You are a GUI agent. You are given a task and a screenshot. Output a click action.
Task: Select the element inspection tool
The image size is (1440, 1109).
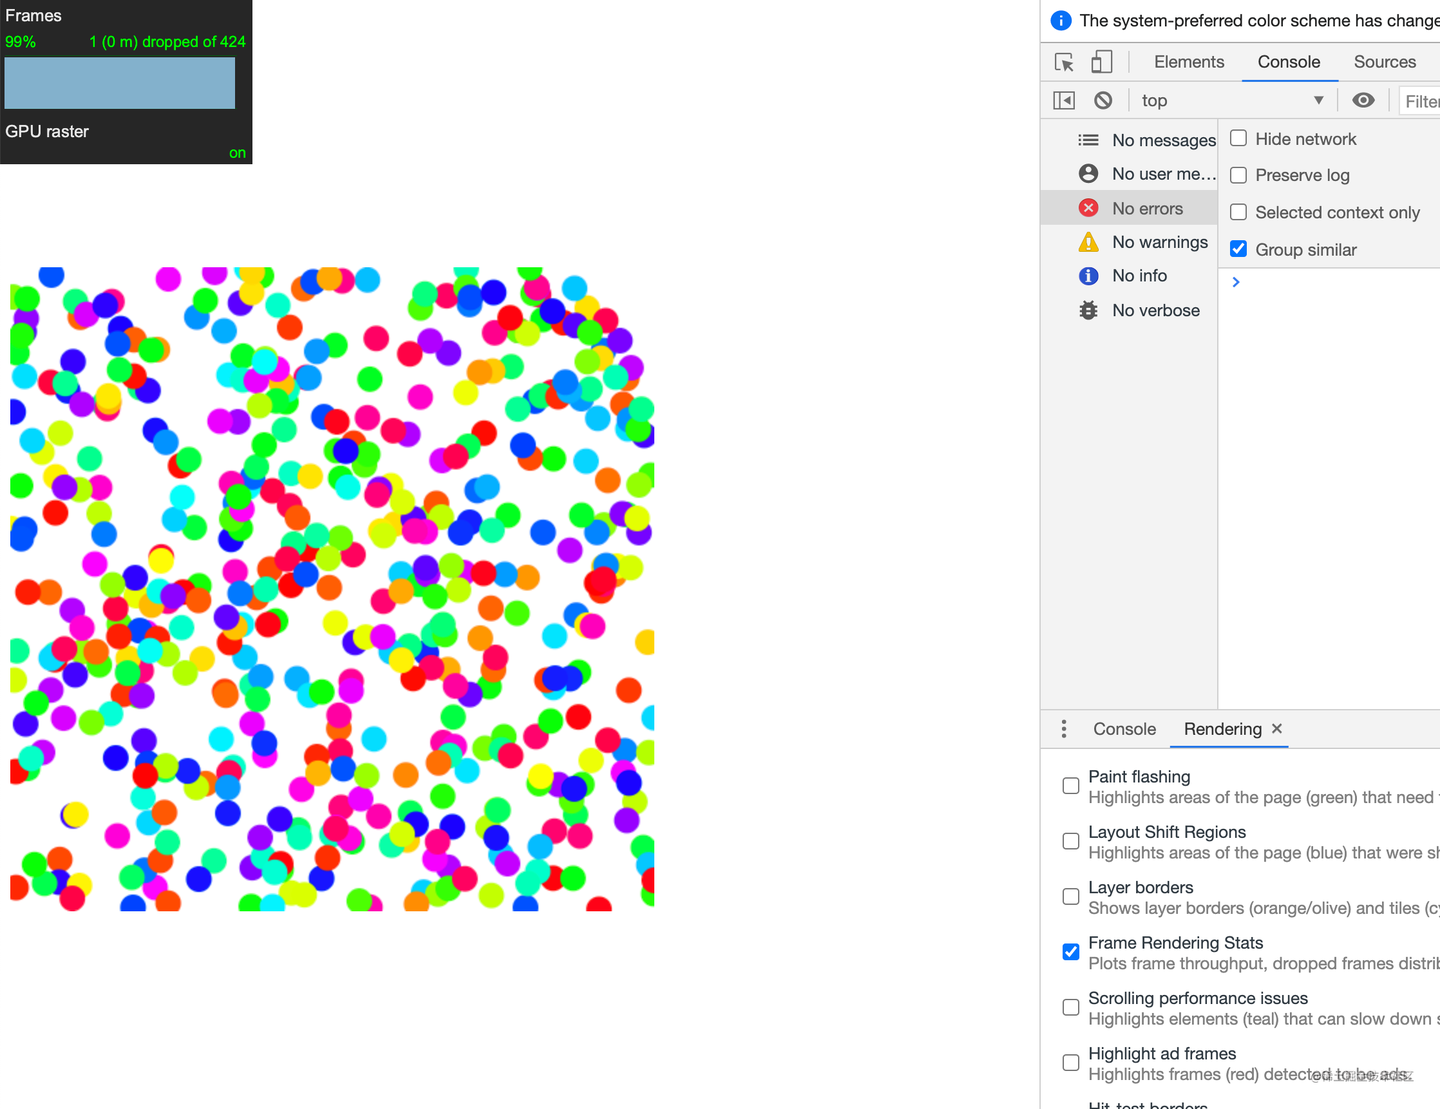pos(1064,61)
